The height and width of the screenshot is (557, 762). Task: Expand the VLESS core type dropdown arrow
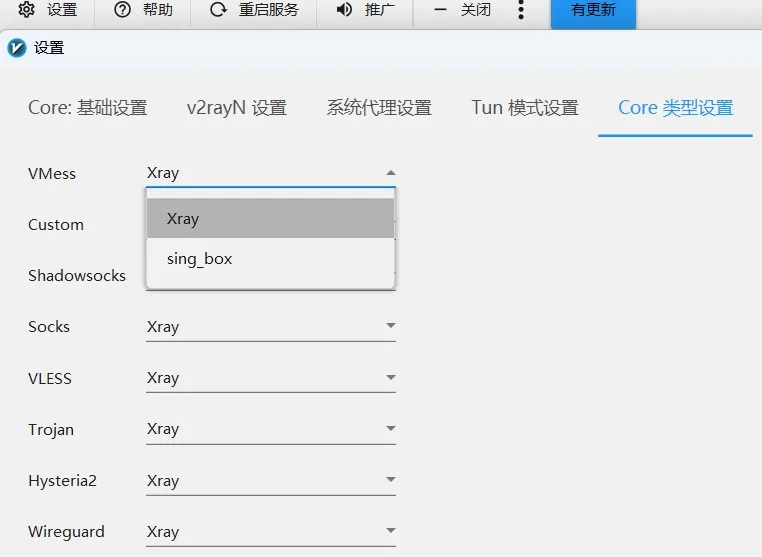pyautogui.click(x=390, y=377)
